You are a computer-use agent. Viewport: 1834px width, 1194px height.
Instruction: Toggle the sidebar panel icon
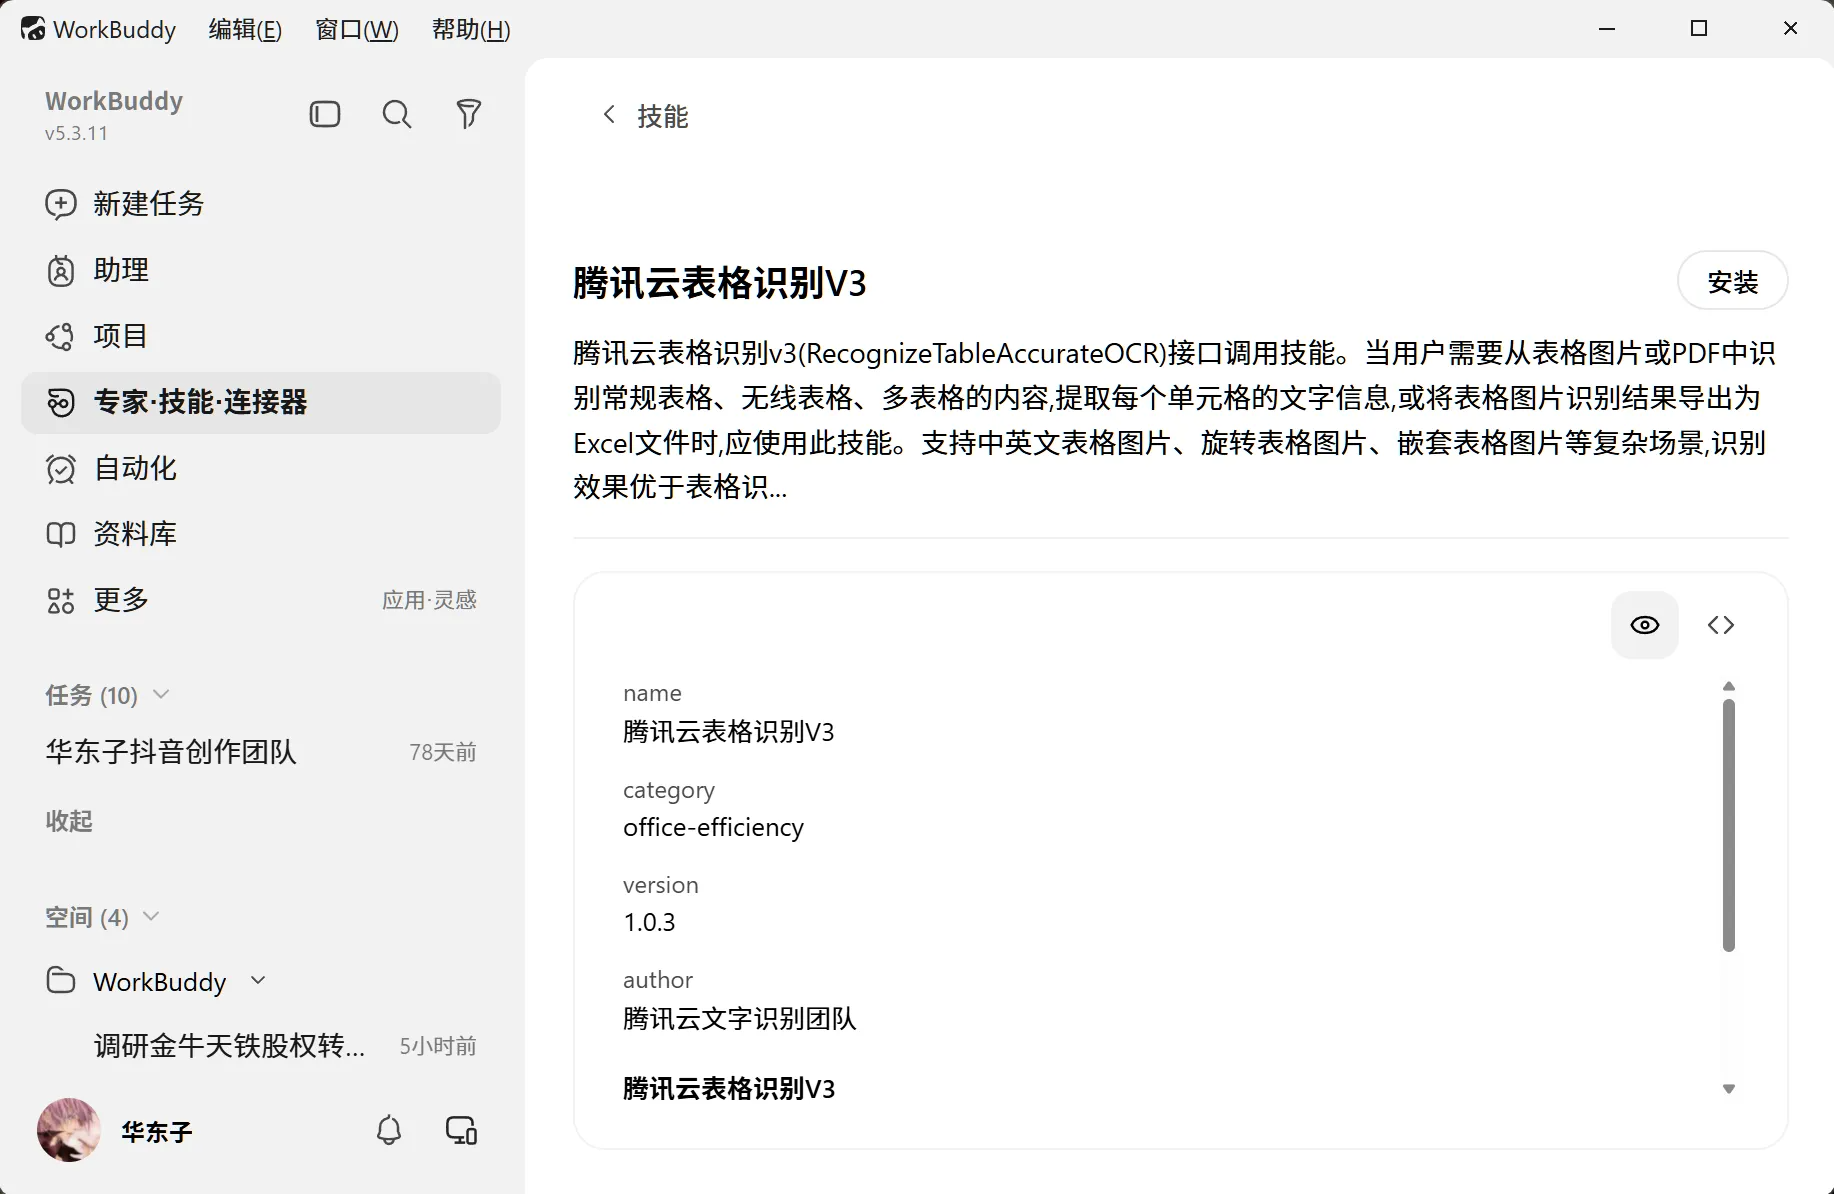325,114
